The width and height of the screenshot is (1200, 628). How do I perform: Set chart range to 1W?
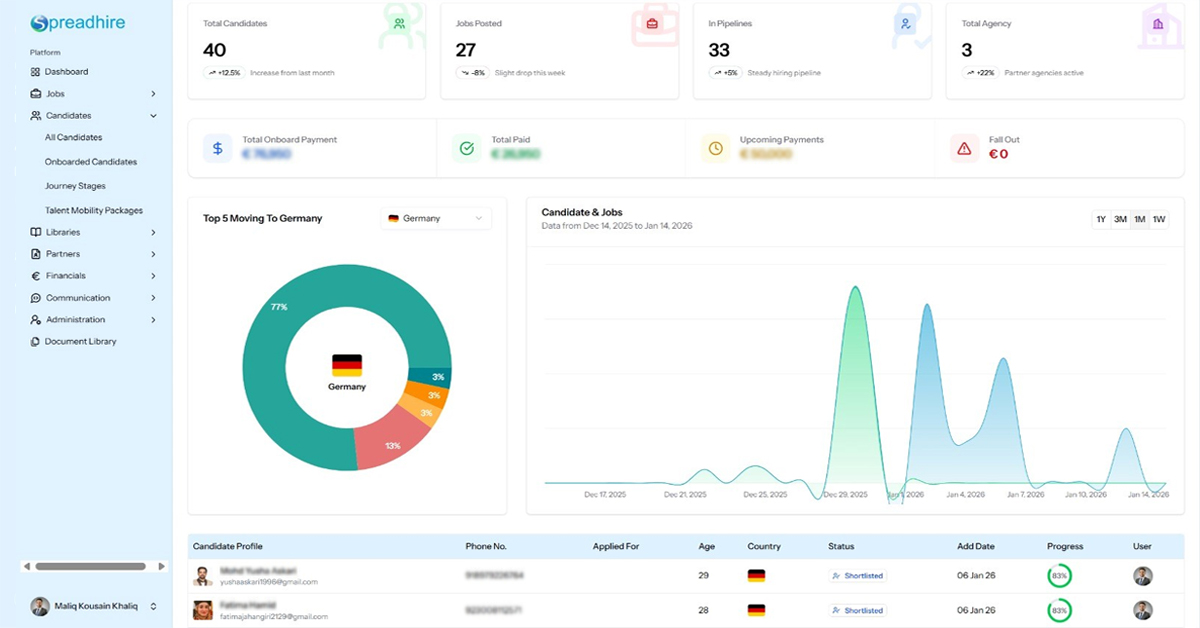pyautogui.click(x=1159, y=219)
